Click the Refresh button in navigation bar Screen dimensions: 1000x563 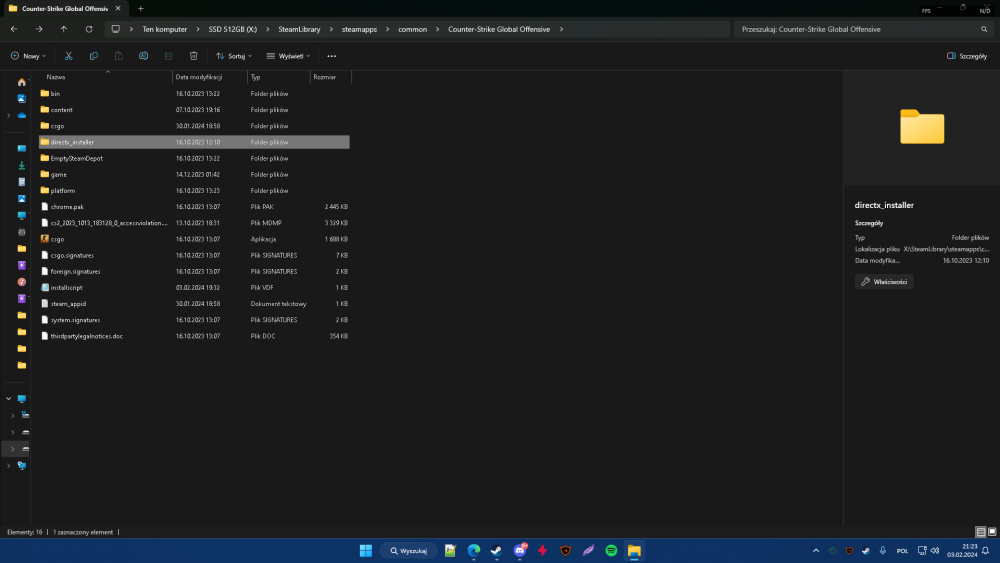[89, 29]
